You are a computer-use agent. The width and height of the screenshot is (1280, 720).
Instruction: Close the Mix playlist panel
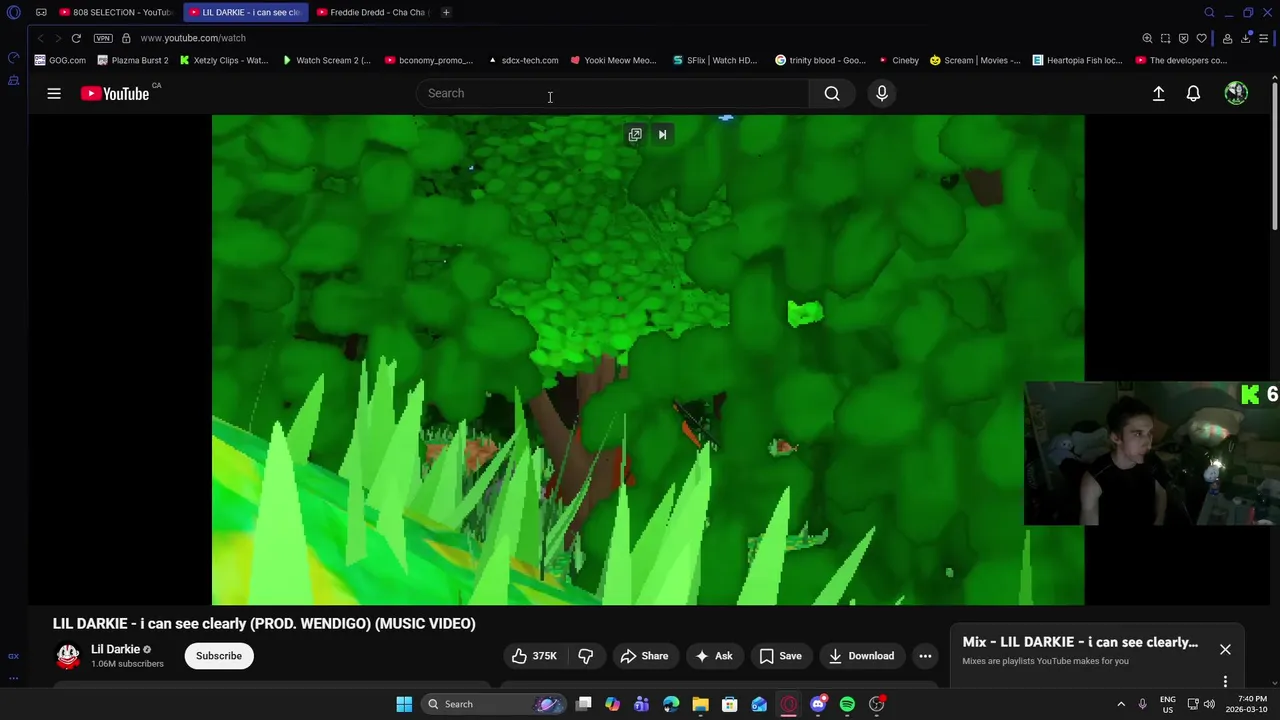tap(1225, 650)
